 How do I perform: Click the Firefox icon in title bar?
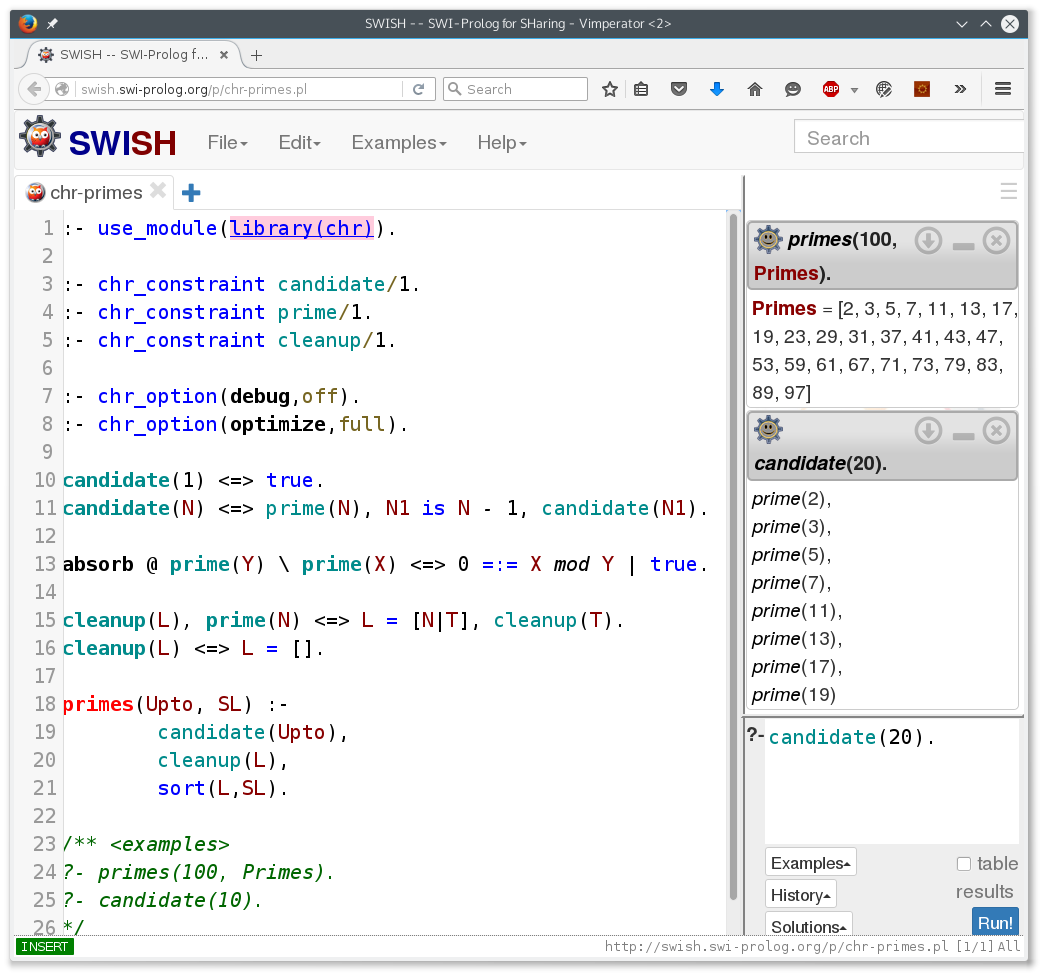(x=28, y=24)
